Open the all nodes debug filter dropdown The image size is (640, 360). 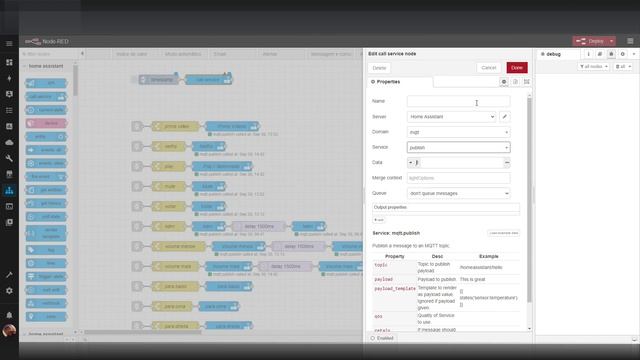coord(594,67)
